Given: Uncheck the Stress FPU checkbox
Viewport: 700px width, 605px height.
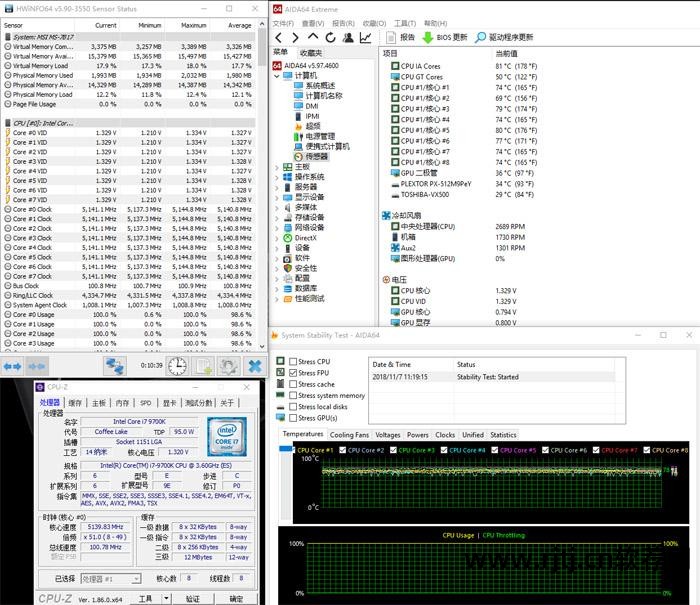Looking at the screenshot, I should pyautogui.click(x=293, y=373).
